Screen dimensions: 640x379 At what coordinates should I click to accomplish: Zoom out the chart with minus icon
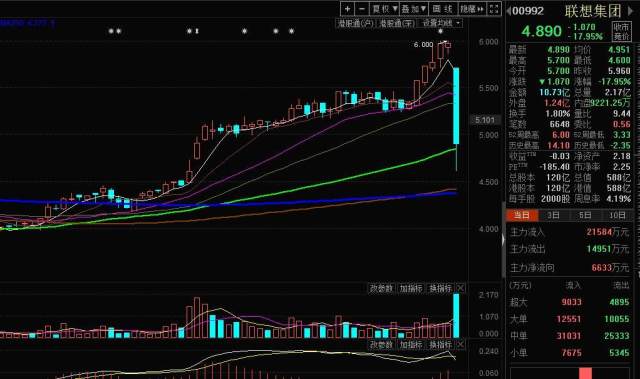point(362,9)
